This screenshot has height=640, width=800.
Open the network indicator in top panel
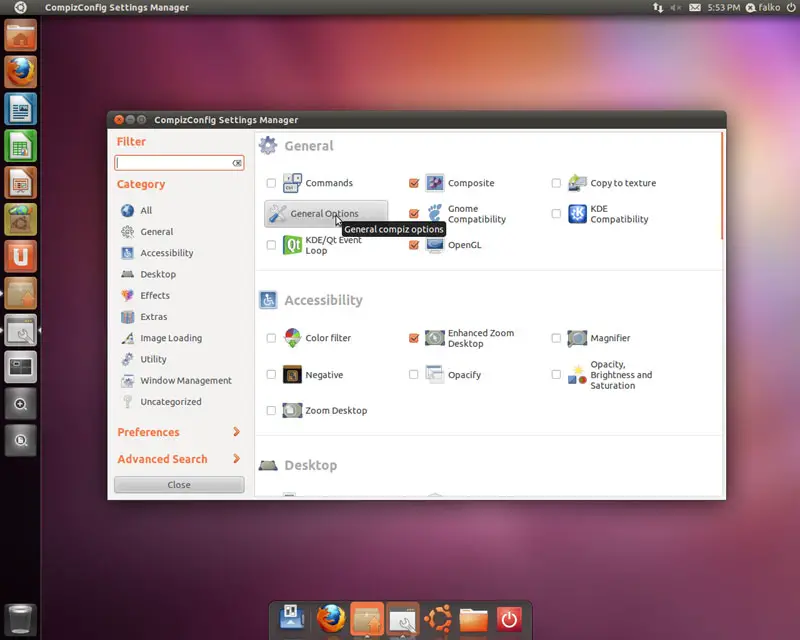point(658,7)
